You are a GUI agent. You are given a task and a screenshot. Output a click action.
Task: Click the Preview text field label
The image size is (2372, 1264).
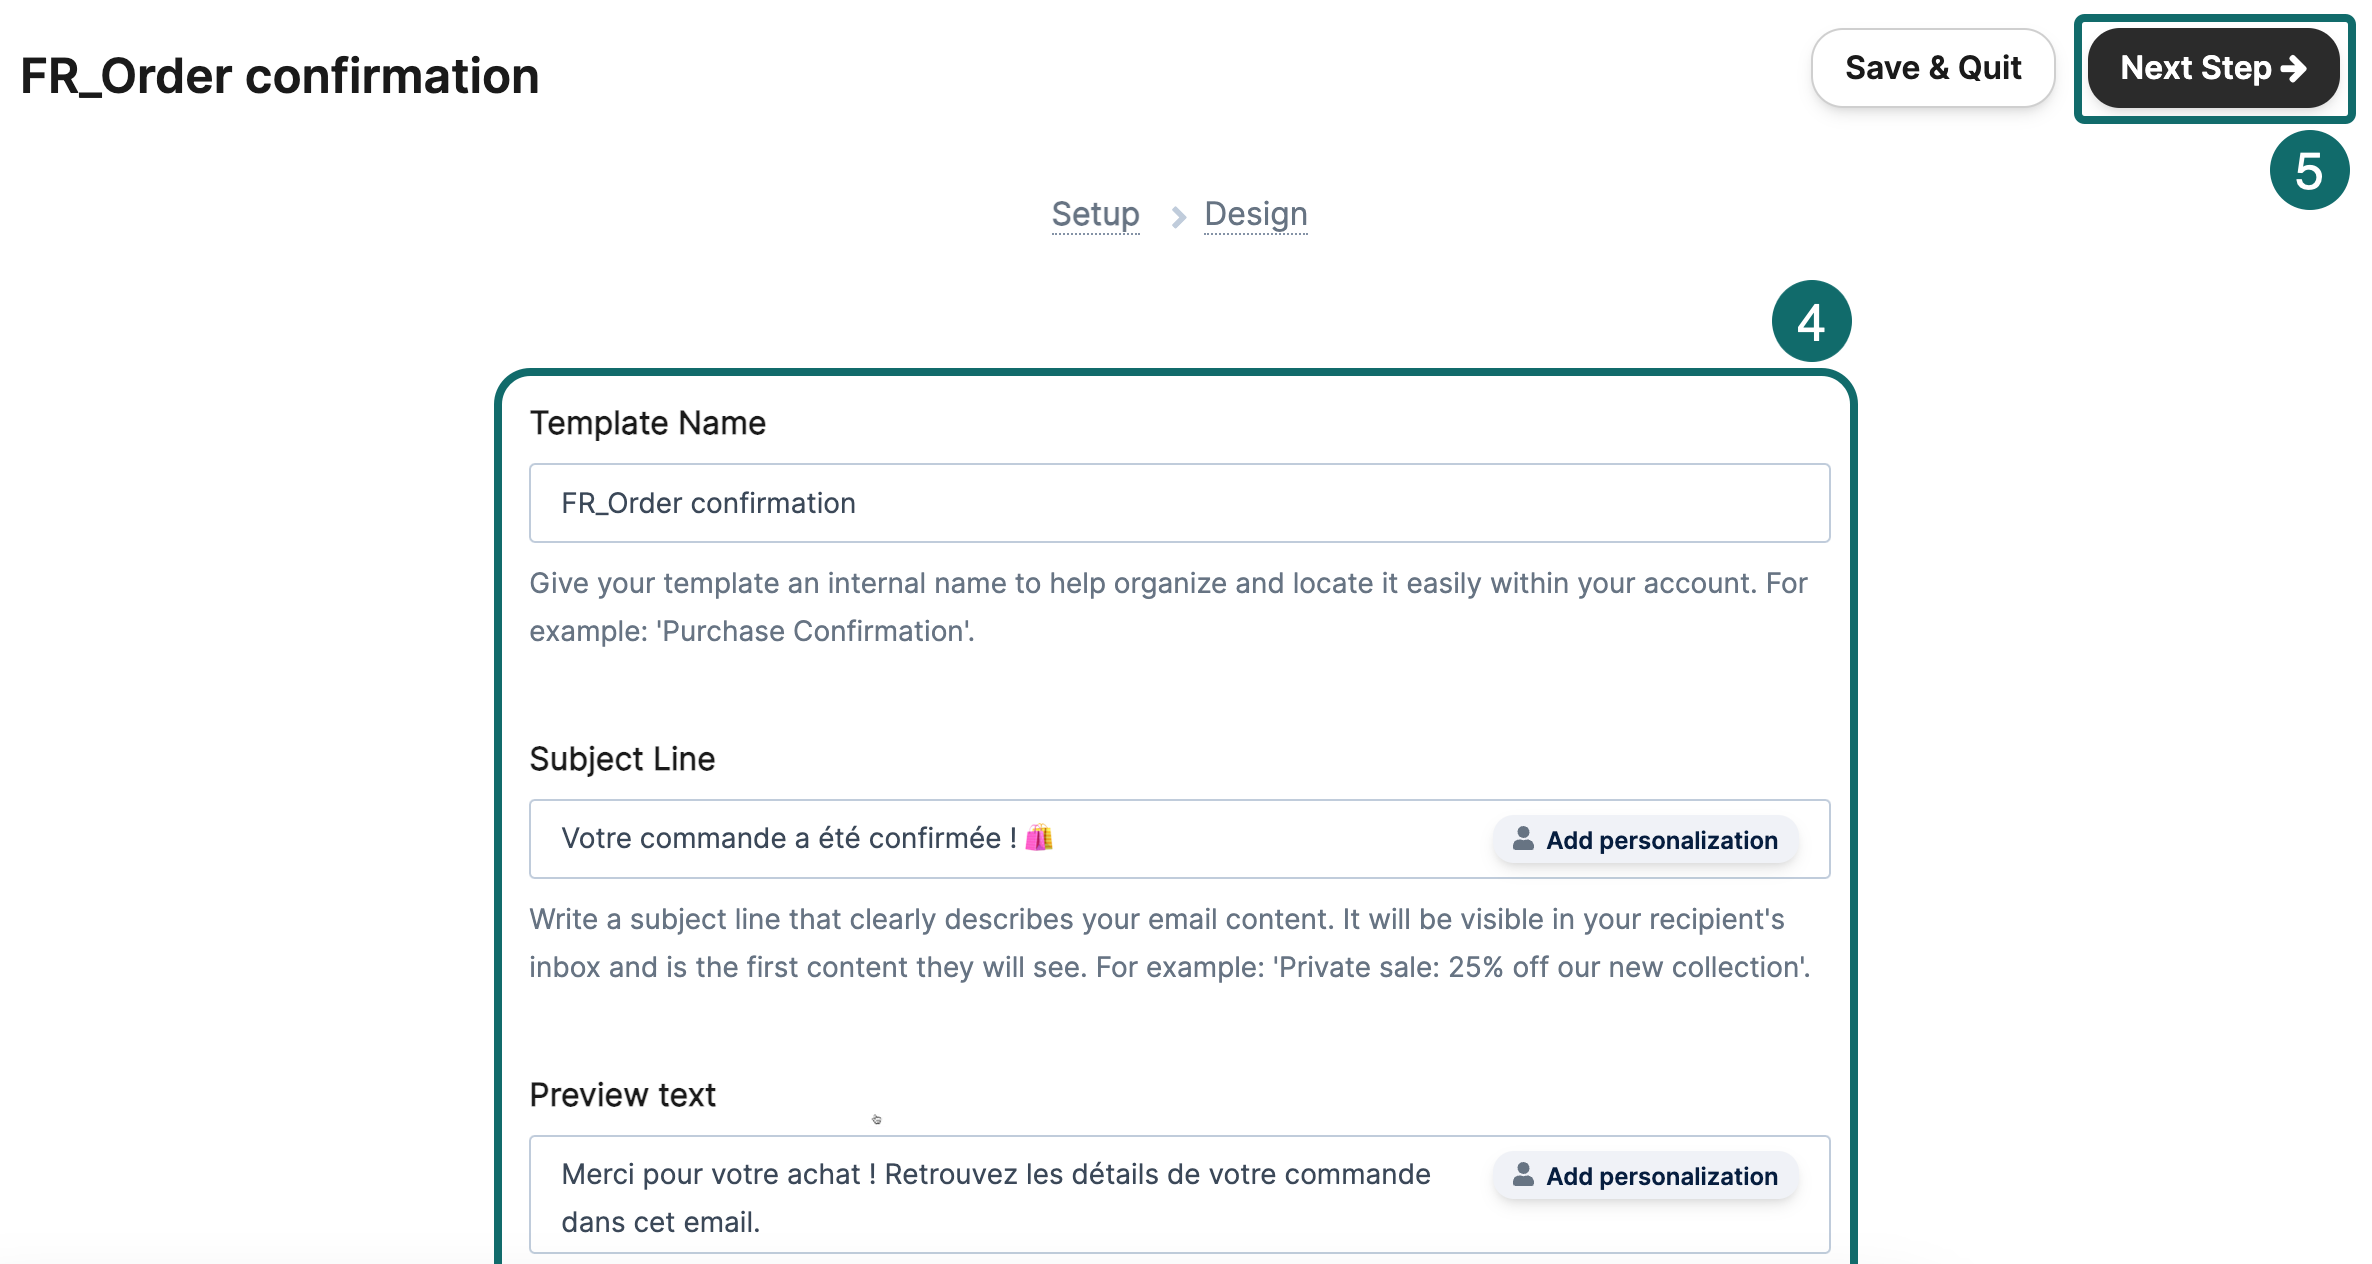[x=622, y=1095]
